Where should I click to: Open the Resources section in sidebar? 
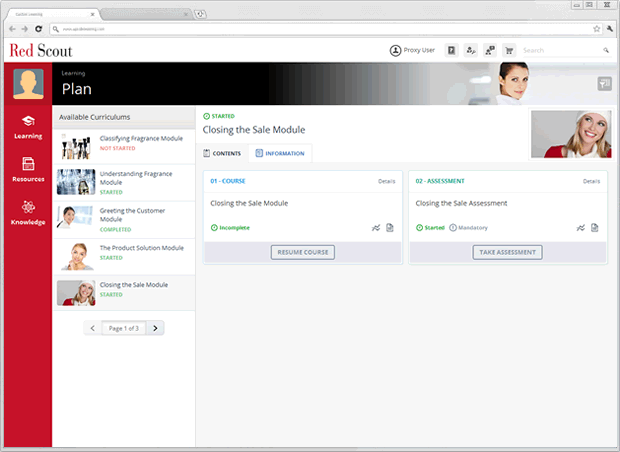pyautogui.click(x=28, y=170)
